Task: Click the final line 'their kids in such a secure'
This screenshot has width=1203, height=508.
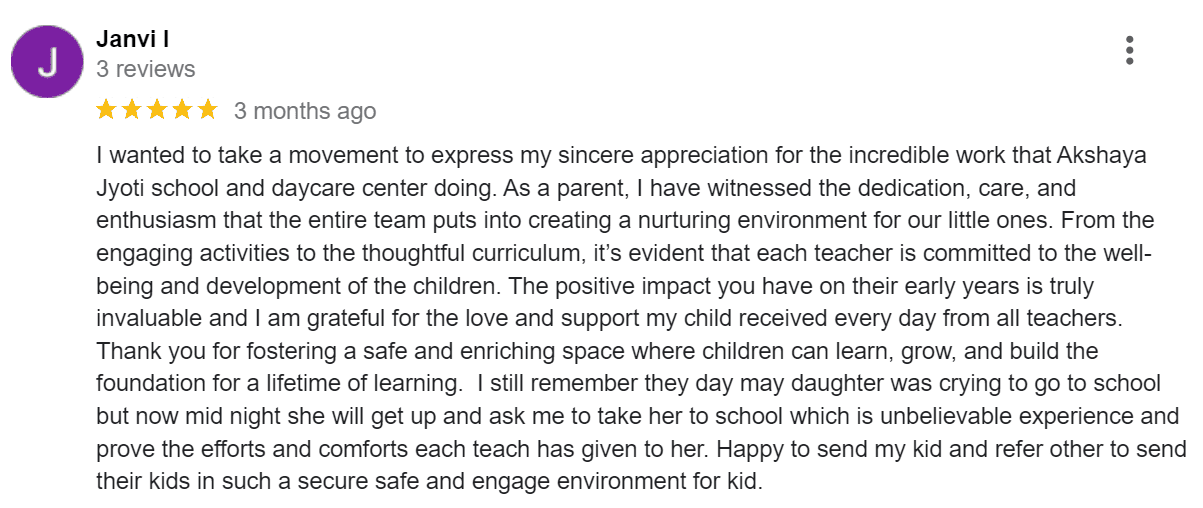Action: pyautogui.click(x=430, y=481)
